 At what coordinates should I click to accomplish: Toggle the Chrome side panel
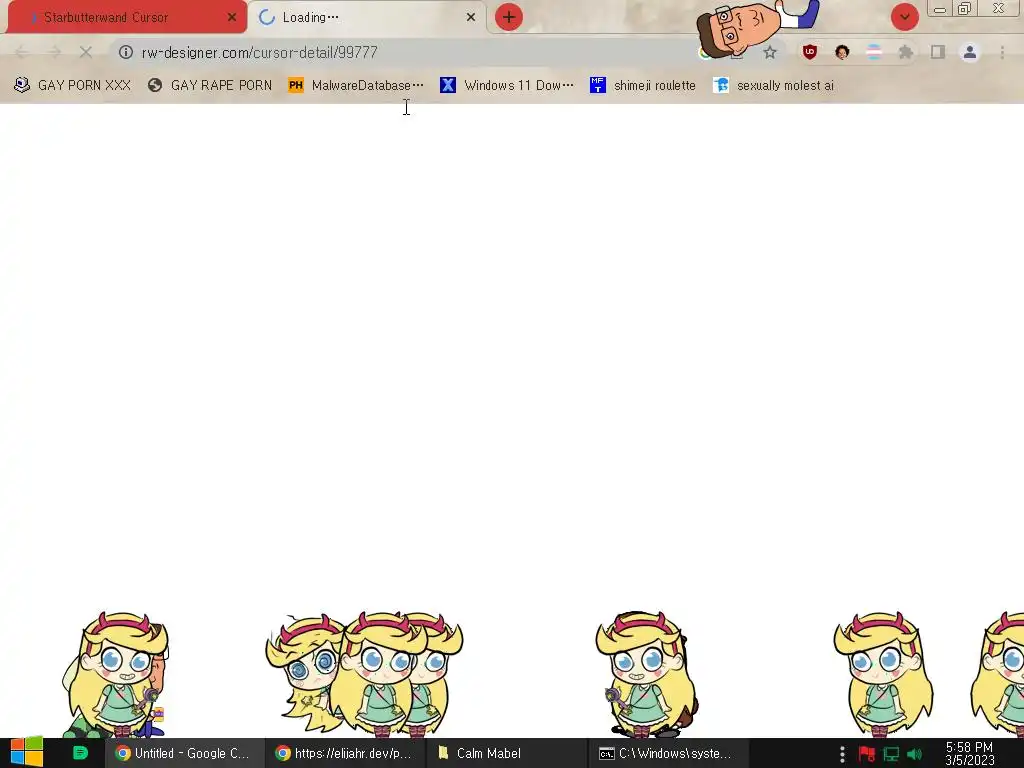pyautogui.click(x=938, y=52)
